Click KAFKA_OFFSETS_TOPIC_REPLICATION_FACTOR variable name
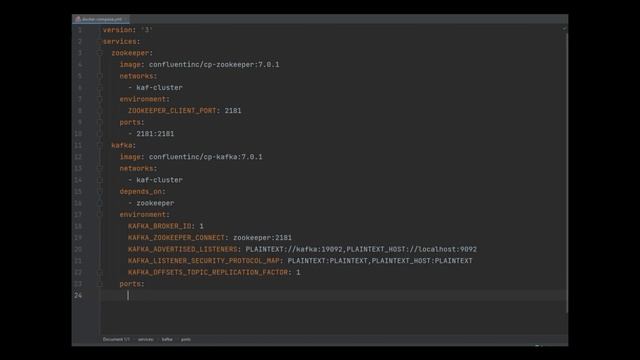 point(208,272)
